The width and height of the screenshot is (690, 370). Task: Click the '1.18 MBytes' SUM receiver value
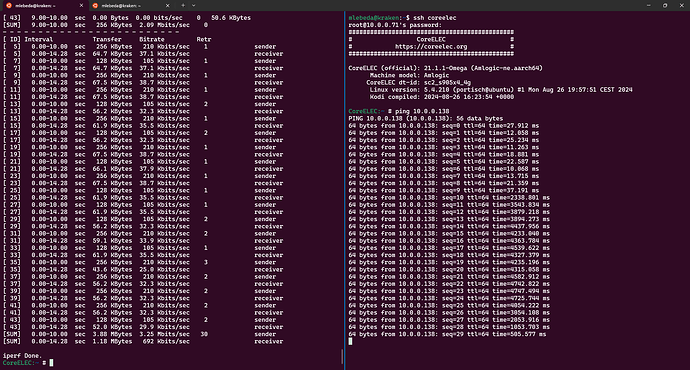[112, 341]
